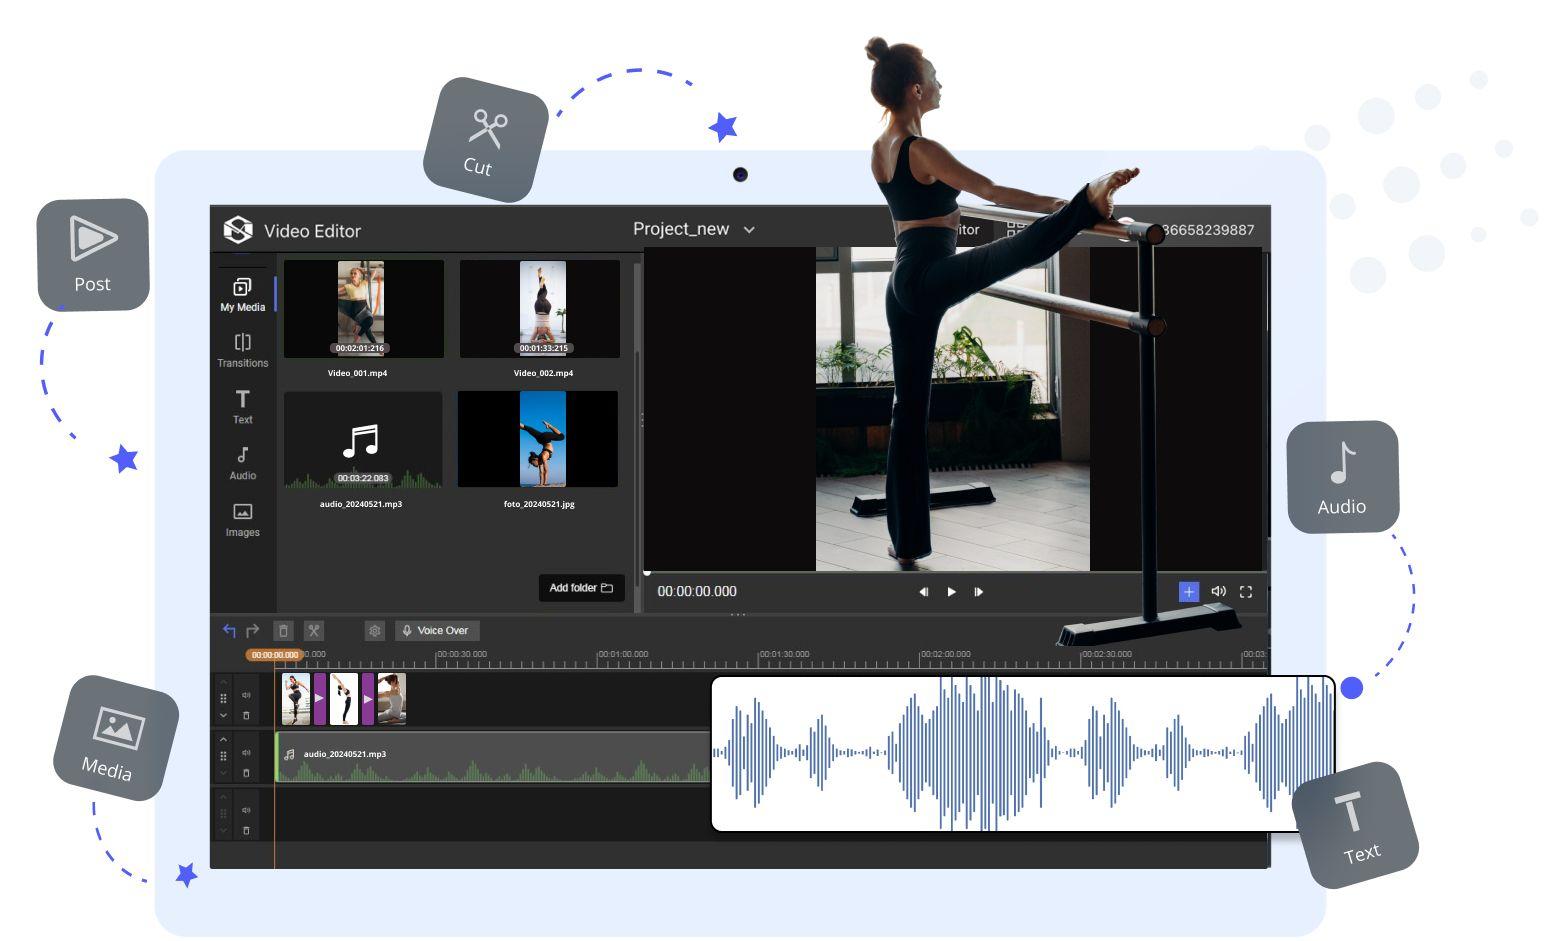
Task: Click the video track down chevron
Action: click(x=223, y=716)
